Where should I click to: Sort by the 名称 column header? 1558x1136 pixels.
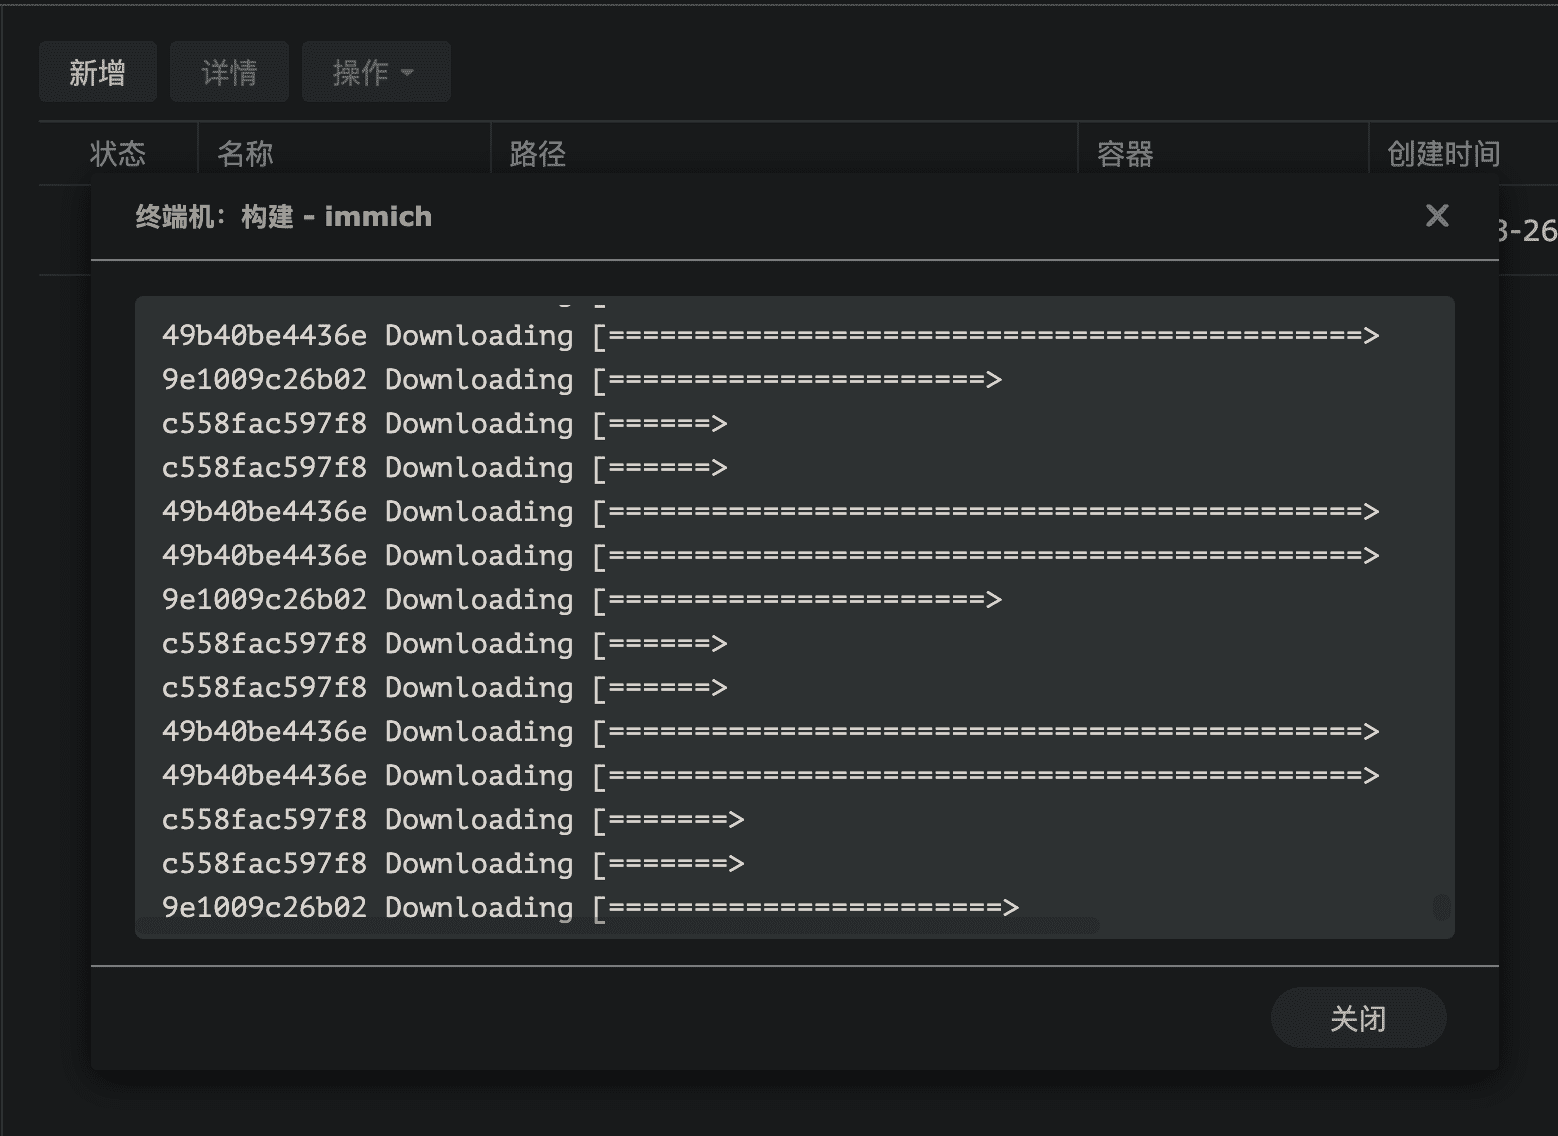coord(344,153)
